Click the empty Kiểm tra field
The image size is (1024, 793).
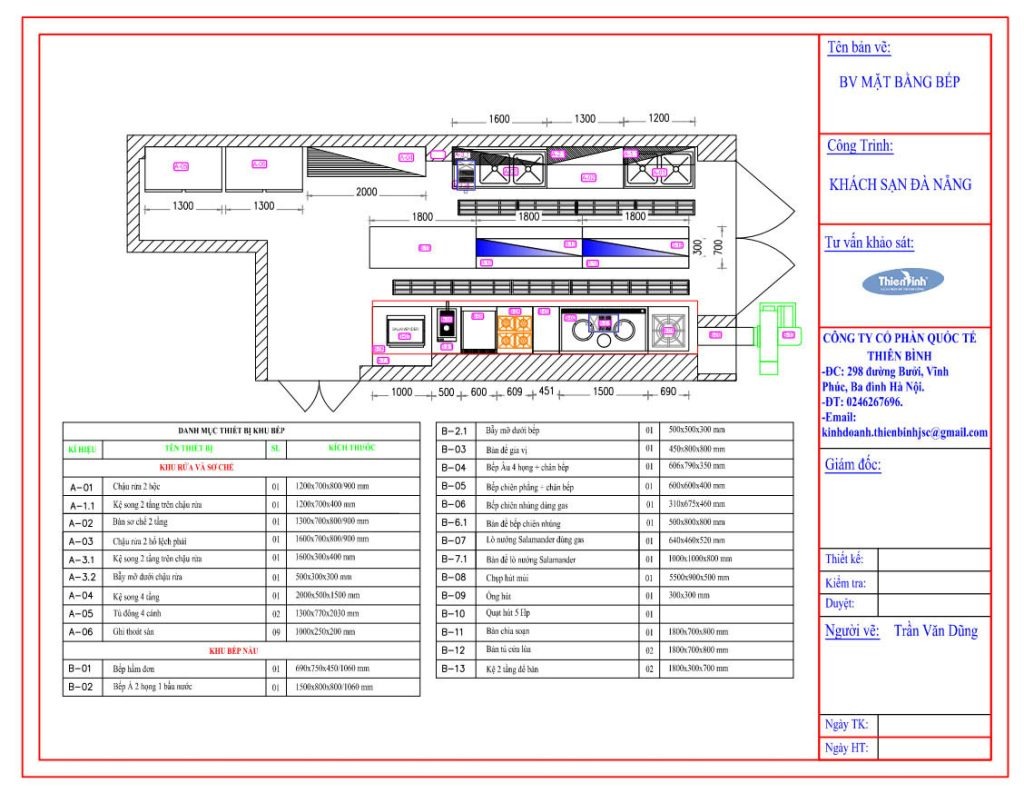pyautogui.click(x=934, y=582)
